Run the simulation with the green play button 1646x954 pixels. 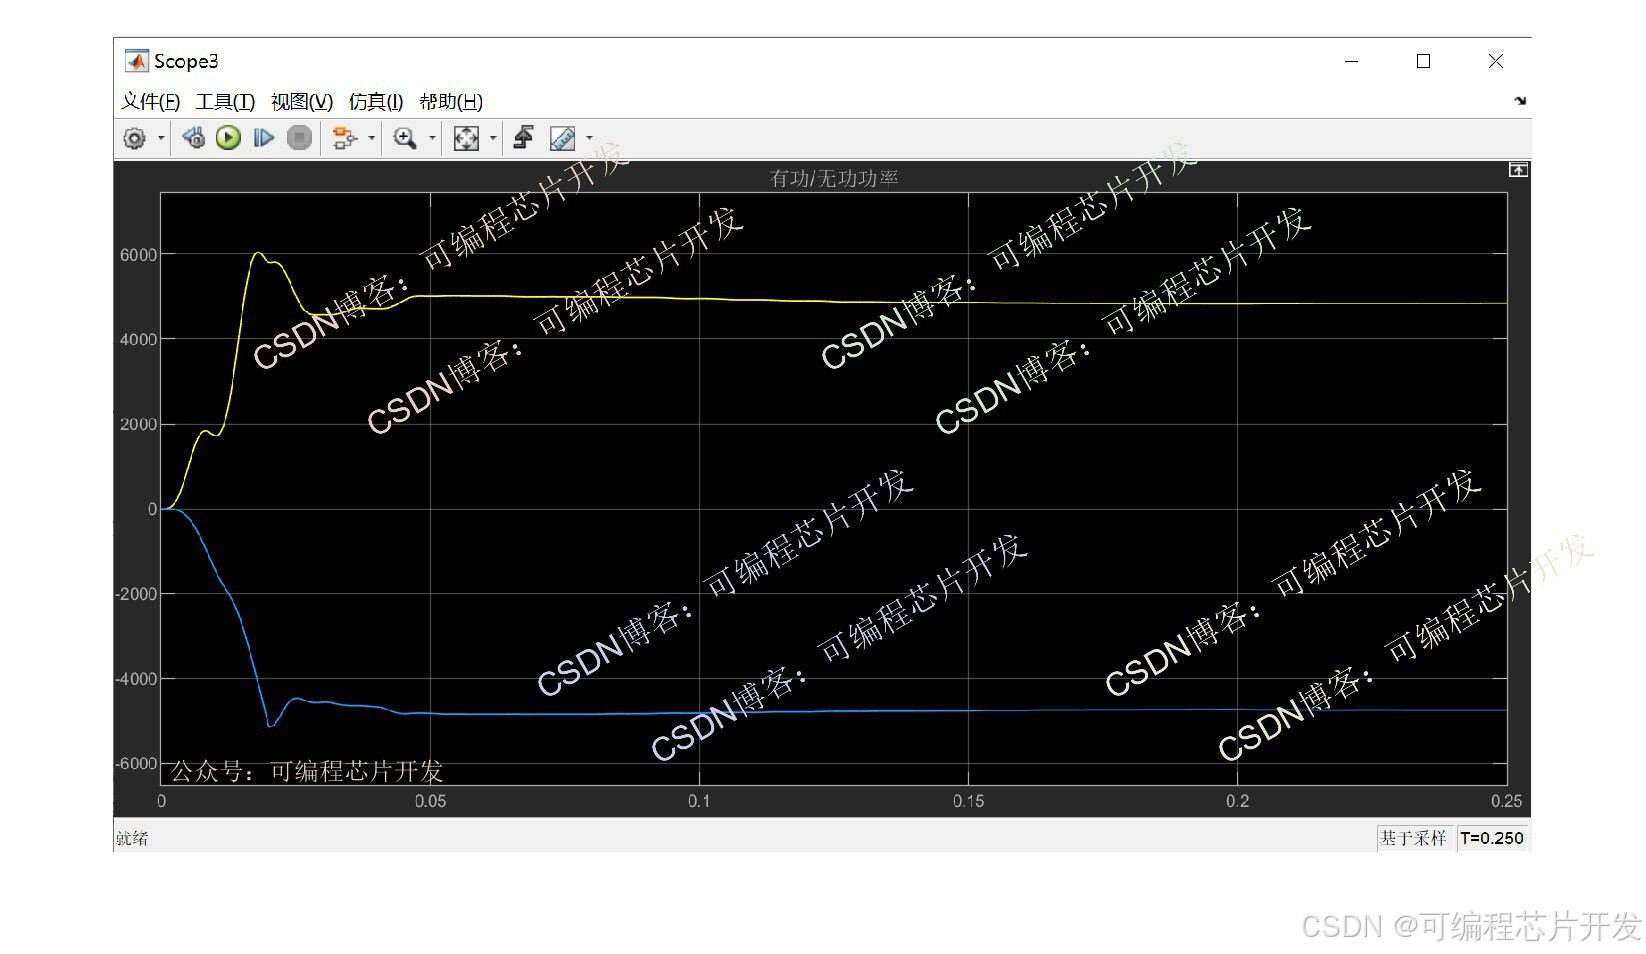228,138
